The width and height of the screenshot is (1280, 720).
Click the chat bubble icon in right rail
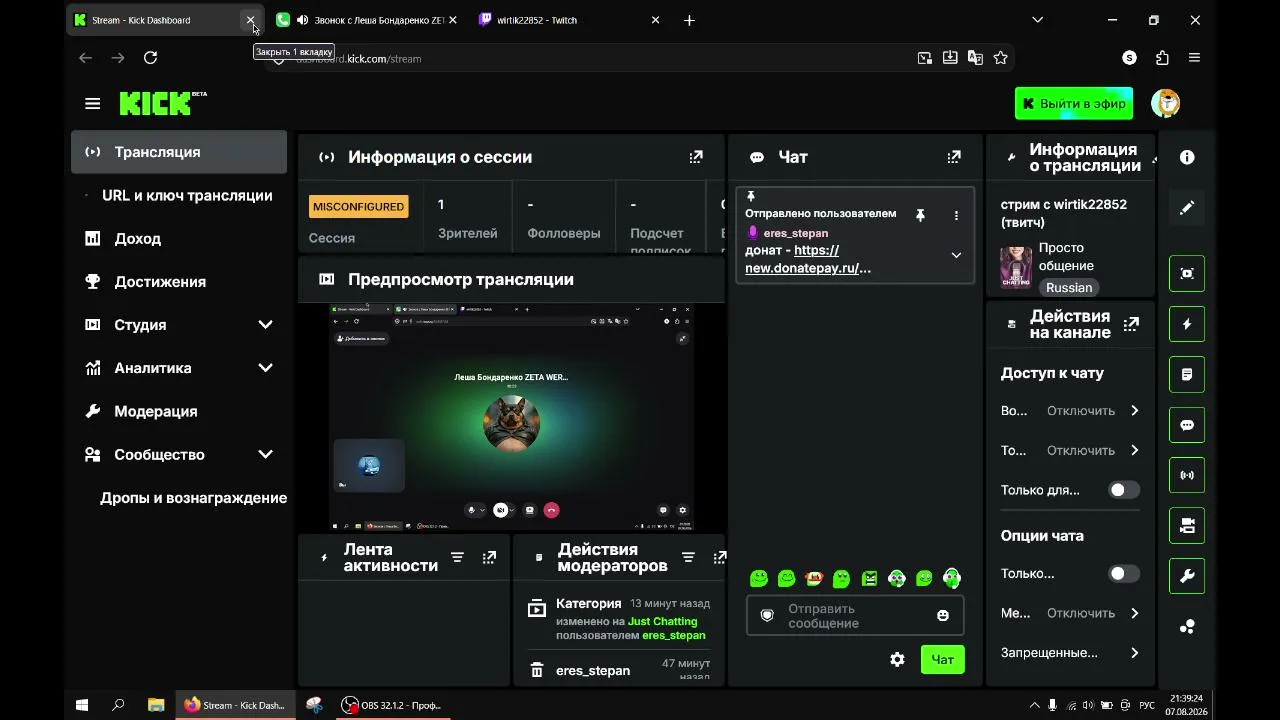pyautogui.click(x=1187, y=425)
